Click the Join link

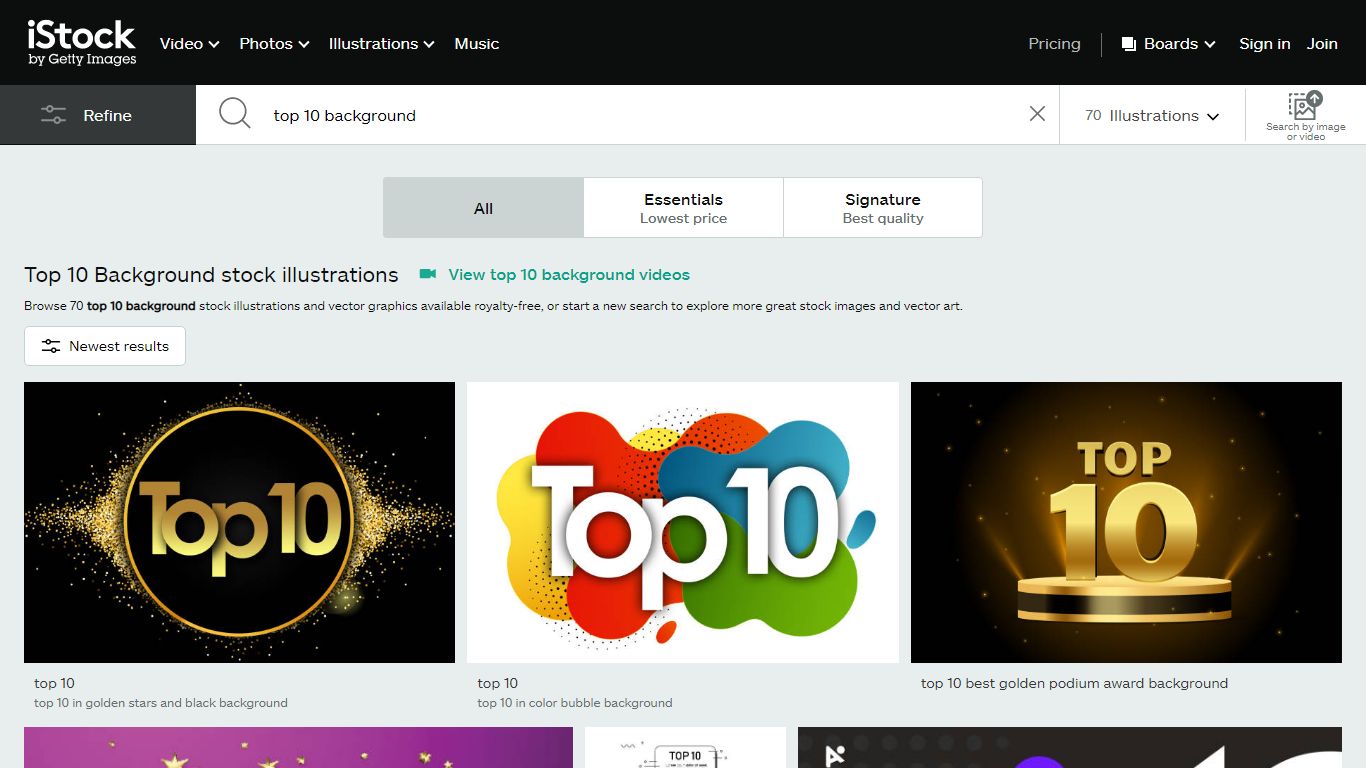click(1322, 44)
